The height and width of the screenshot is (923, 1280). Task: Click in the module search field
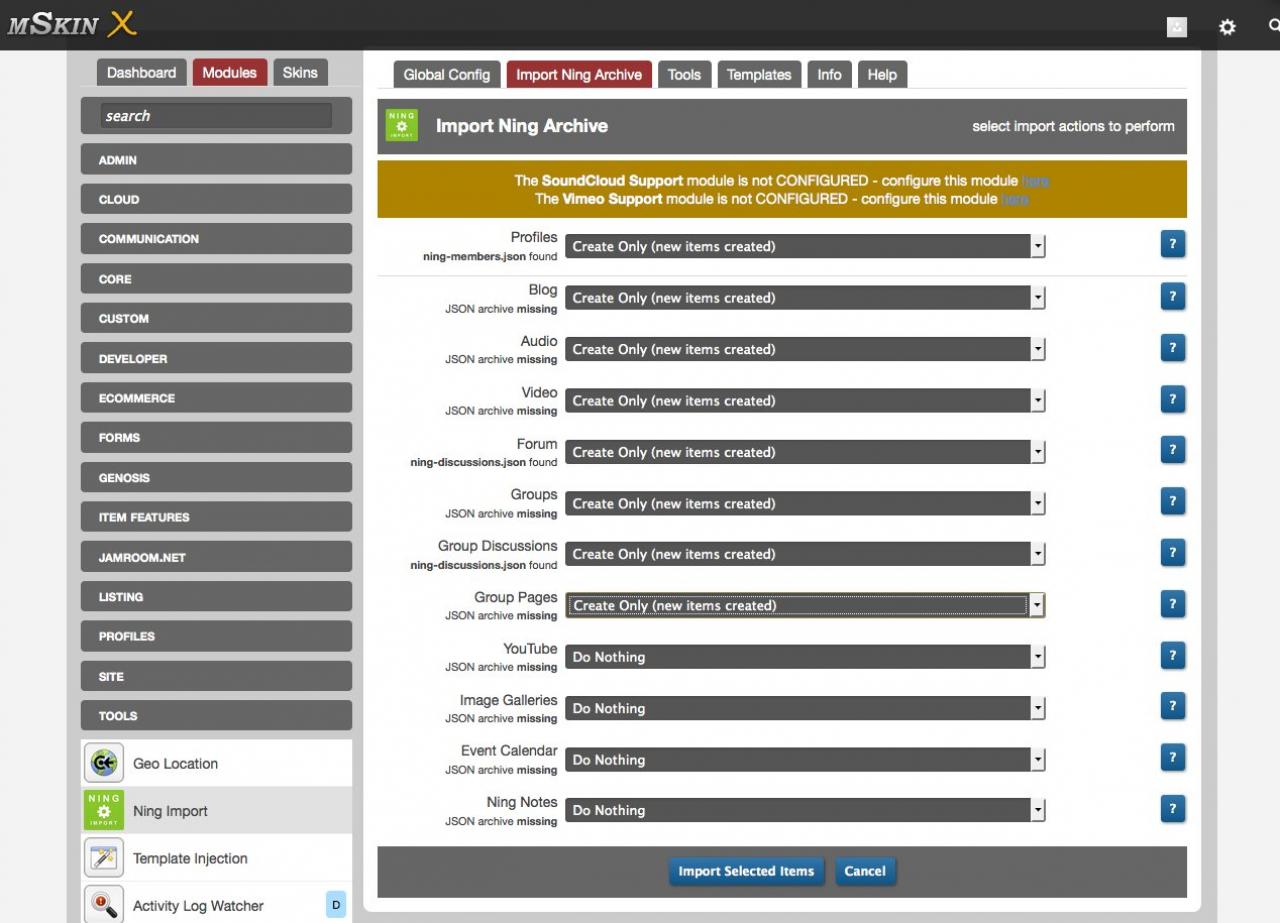click(x=216, y=116)
